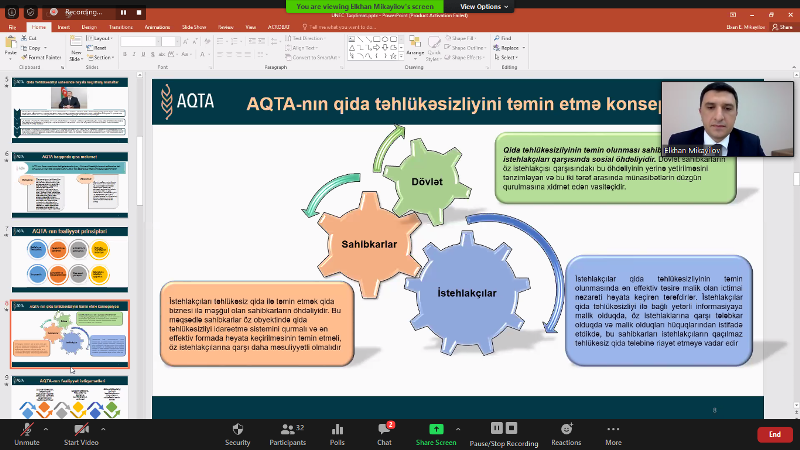Open the Section dropdown

tap(101, 57)
